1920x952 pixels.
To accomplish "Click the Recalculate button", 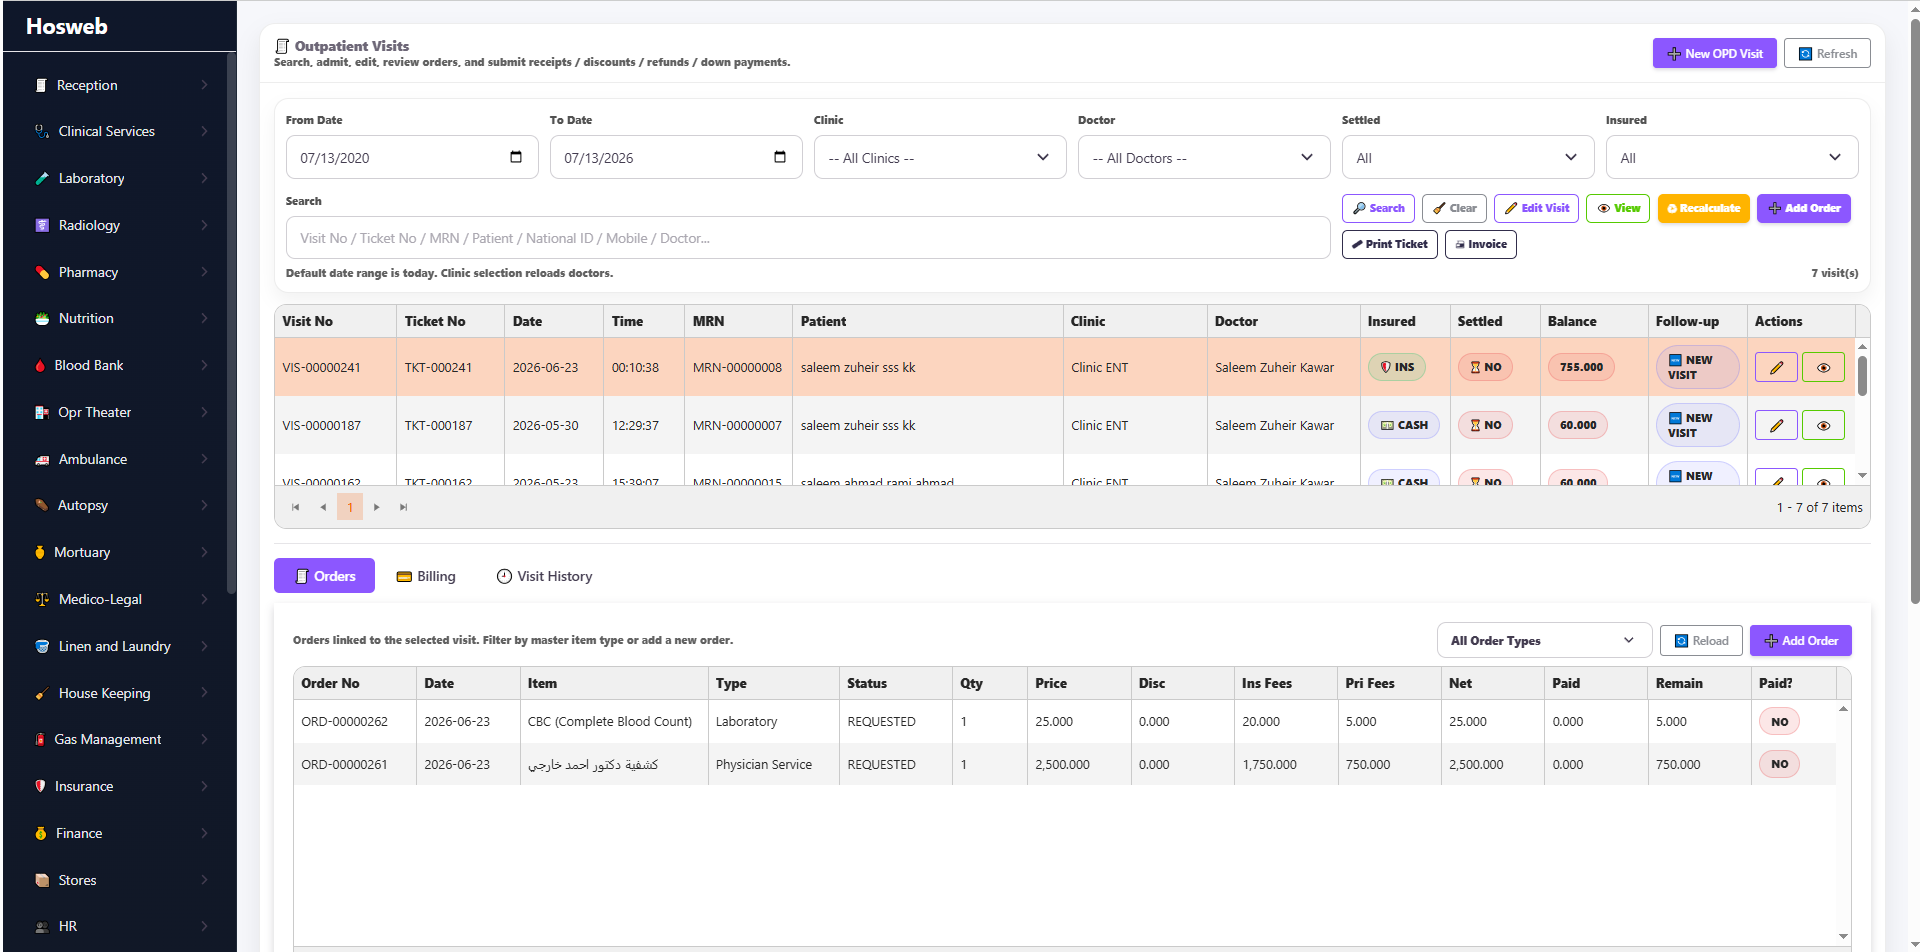I will point(1703,208).
